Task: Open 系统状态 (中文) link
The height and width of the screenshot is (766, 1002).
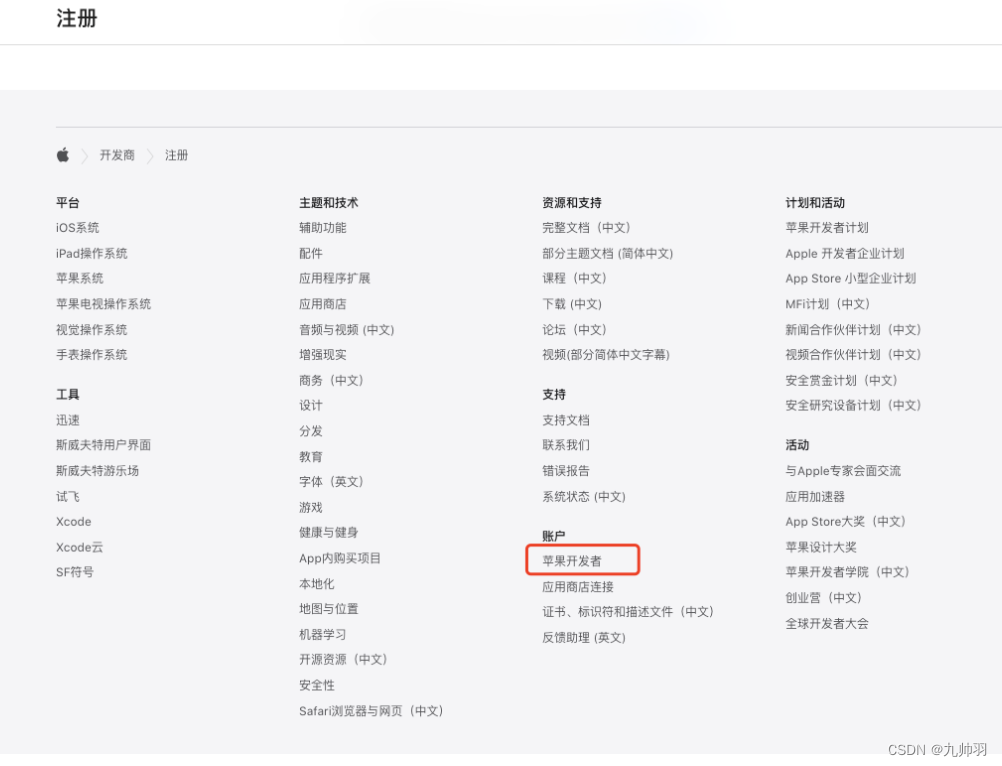Action: [x=584, y=496]
